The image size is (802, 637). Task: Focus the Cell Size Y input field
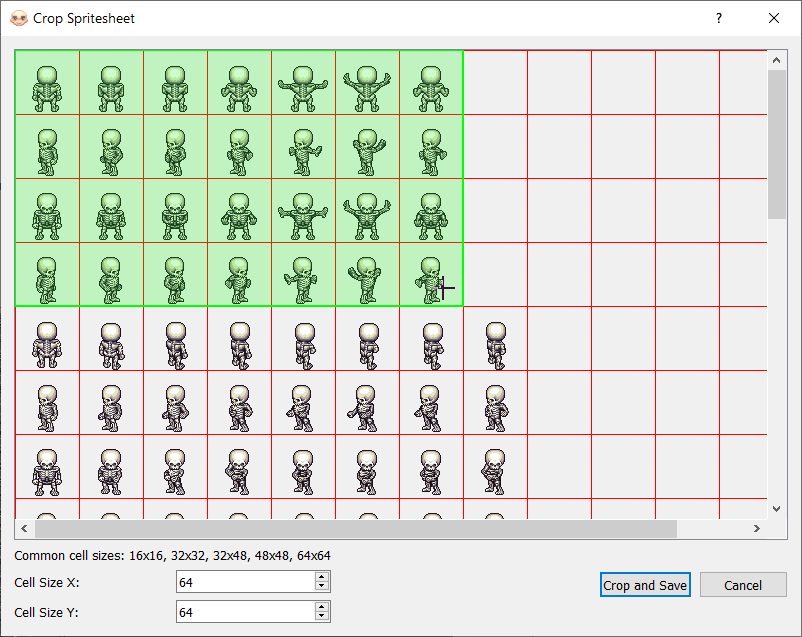pyautogui.click(x=244, y=612)
